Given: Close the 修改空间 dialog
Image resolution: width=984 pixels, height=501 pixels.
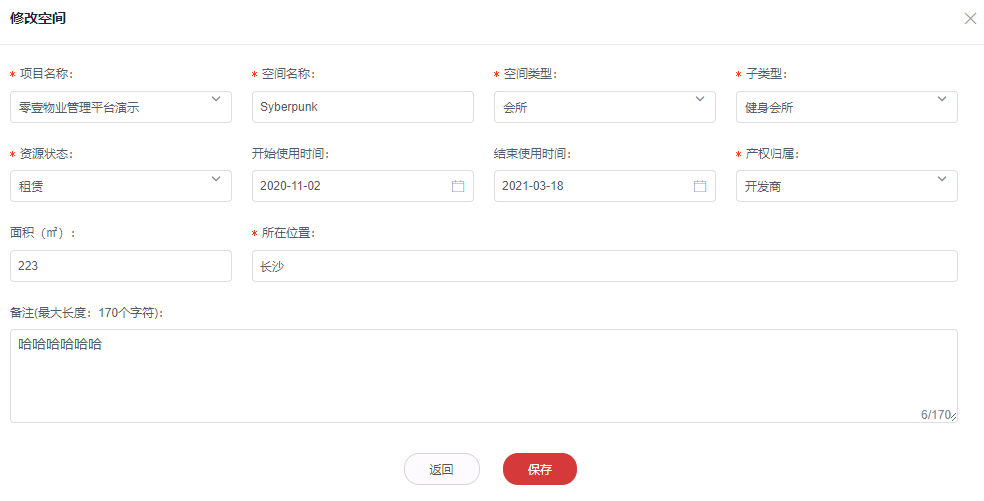Looking at the screenshot, I should [970, 18].
